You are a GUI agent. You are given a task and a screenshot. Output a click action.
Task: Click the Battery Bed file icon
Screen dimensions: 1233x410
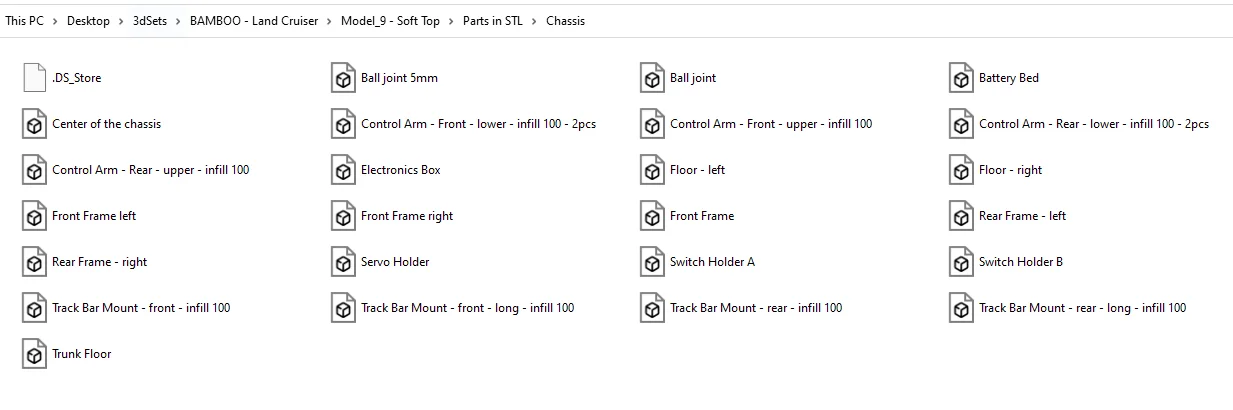tap(961, 78)
